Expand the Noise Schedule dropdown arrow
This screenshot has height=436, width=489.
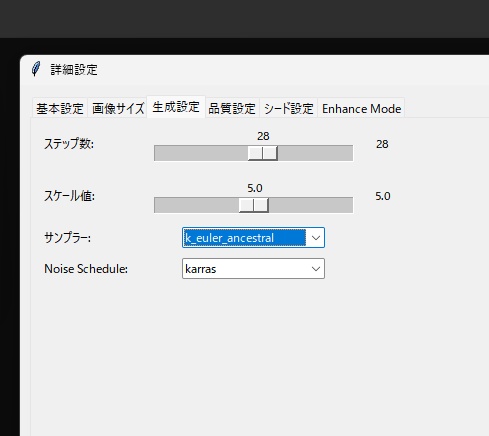pyautogui.click(x=316, y=269)
